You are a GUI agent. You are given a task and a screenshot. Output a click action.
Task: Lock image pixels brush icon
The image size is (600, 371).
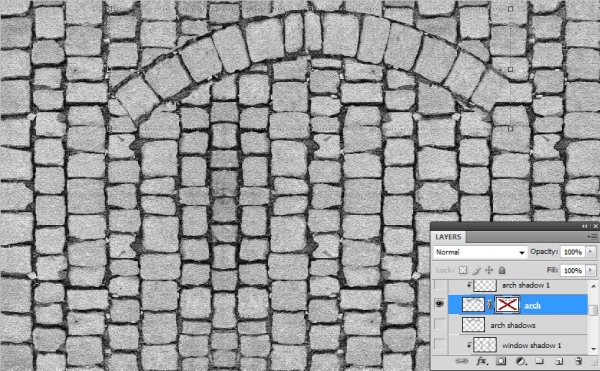point(476,270)
